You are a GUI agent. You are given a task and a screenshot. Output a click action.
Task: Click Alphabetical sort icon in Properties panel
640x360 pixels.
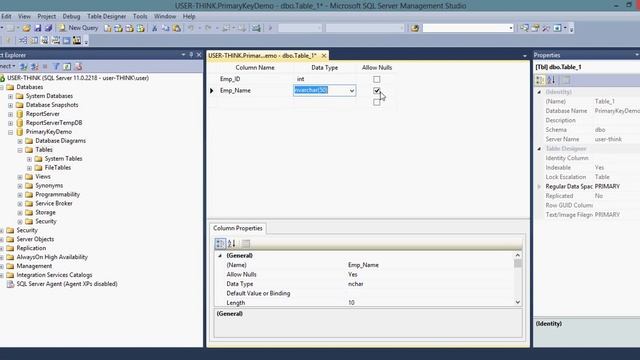coord(551,80)
